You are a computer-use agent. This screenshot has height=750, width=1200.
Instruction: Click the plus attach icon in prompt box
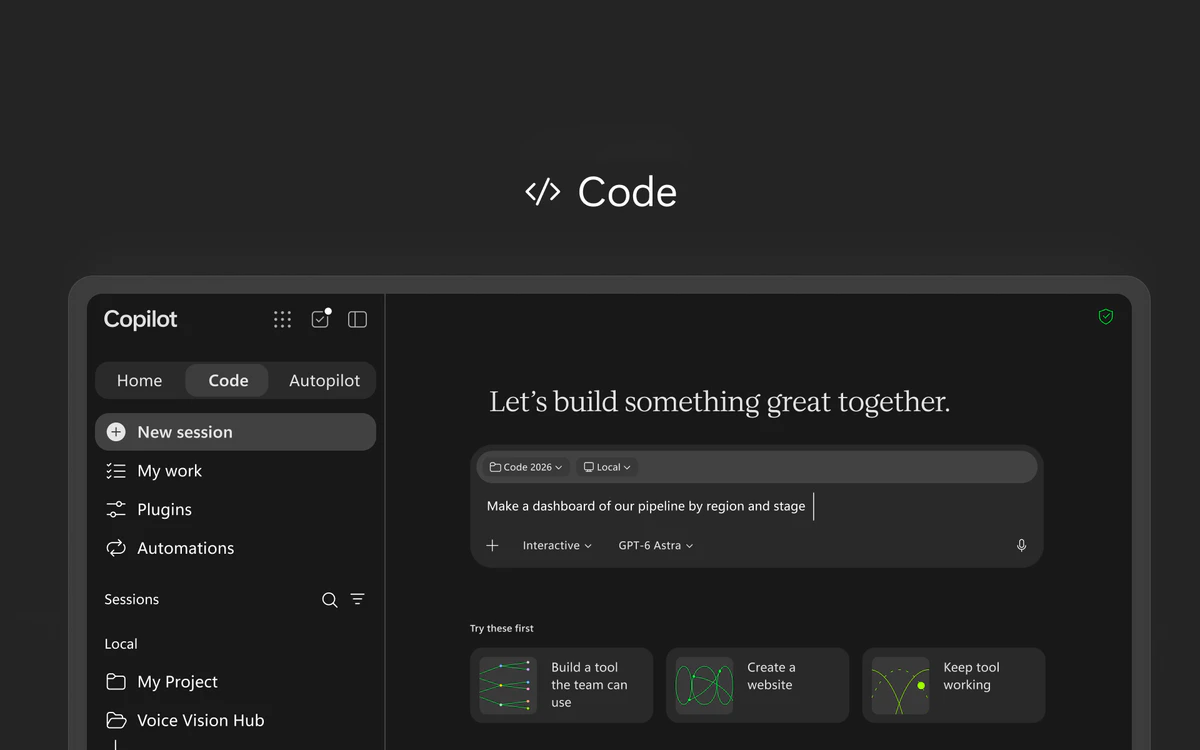tap(492, 545)
